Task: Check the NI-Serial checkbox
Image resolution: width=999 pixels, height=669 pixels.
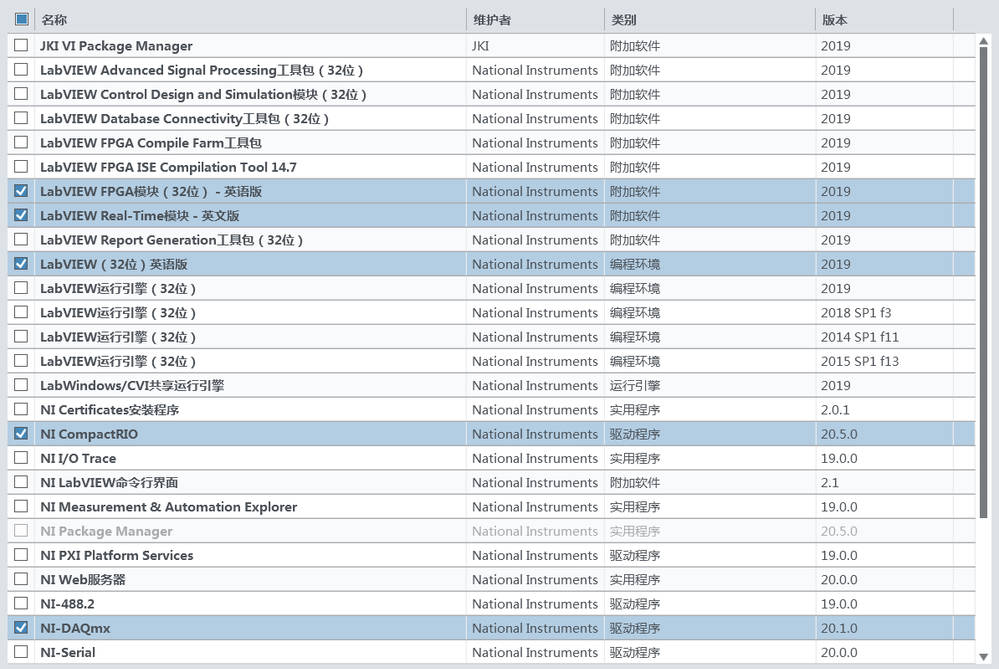Action: click(21, 652)
